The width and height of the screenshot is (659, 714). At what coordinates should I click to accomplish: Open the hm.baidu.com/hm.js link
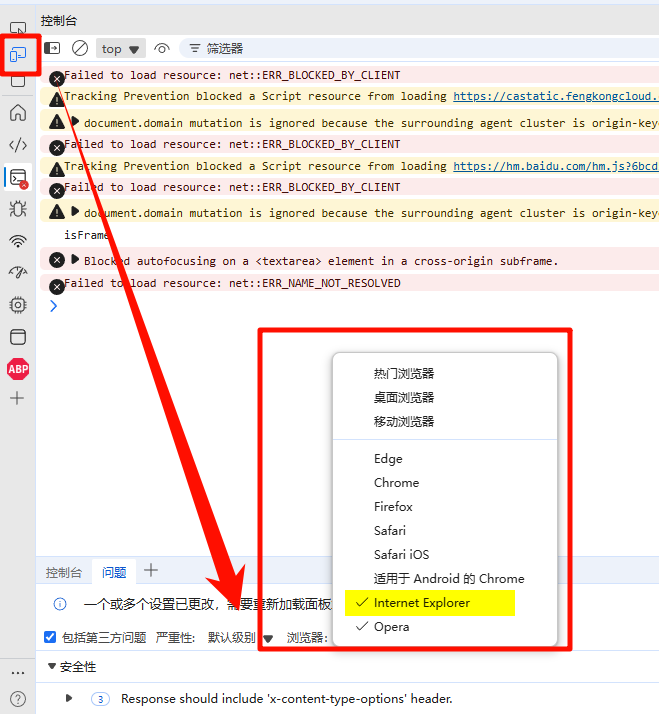pyautogui.click(x=556, y=166)
